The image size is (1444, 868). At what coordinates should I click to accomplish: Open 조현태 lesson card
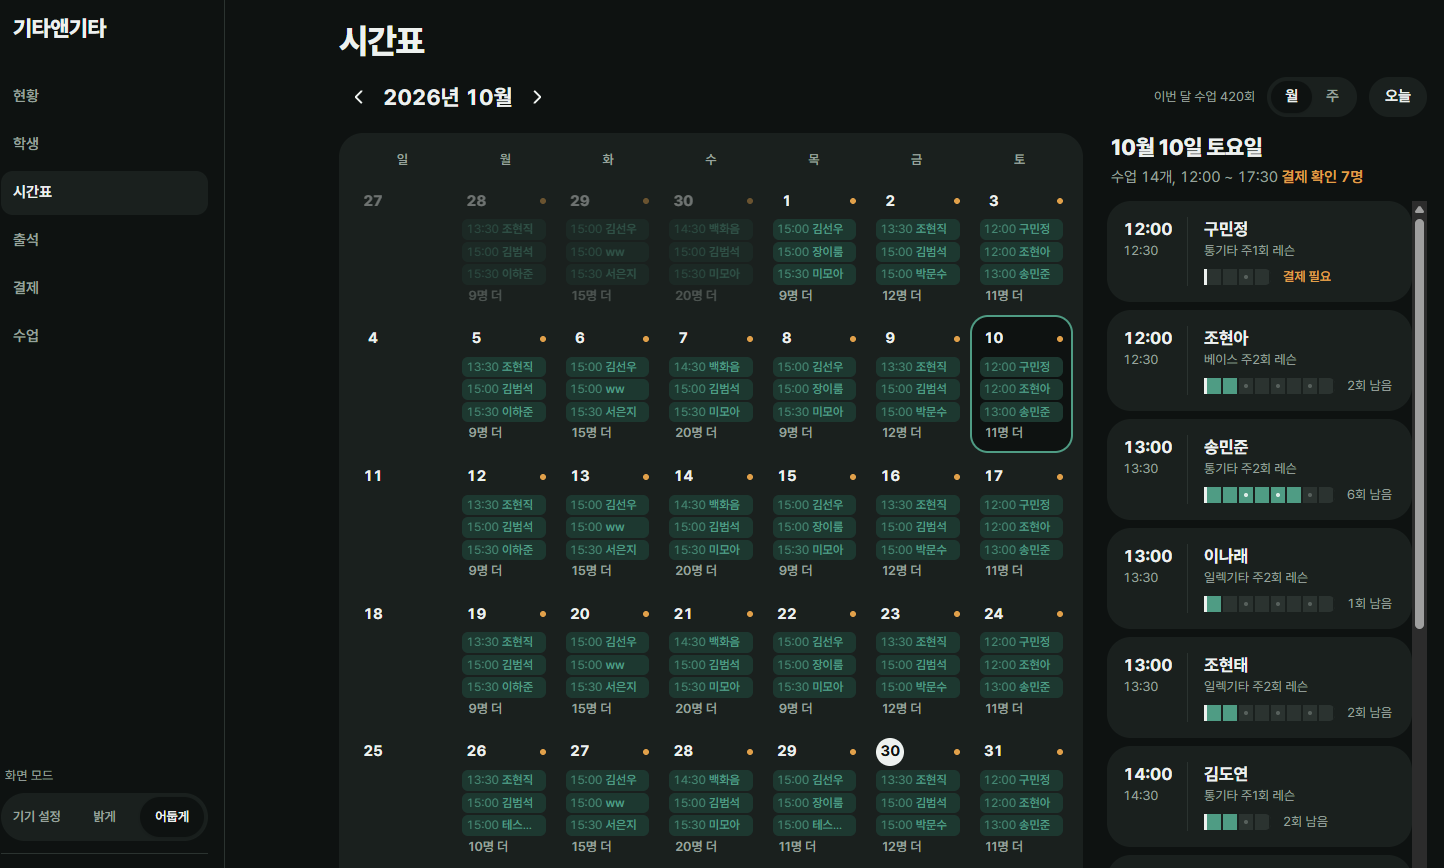click(x=1259, y=687)
